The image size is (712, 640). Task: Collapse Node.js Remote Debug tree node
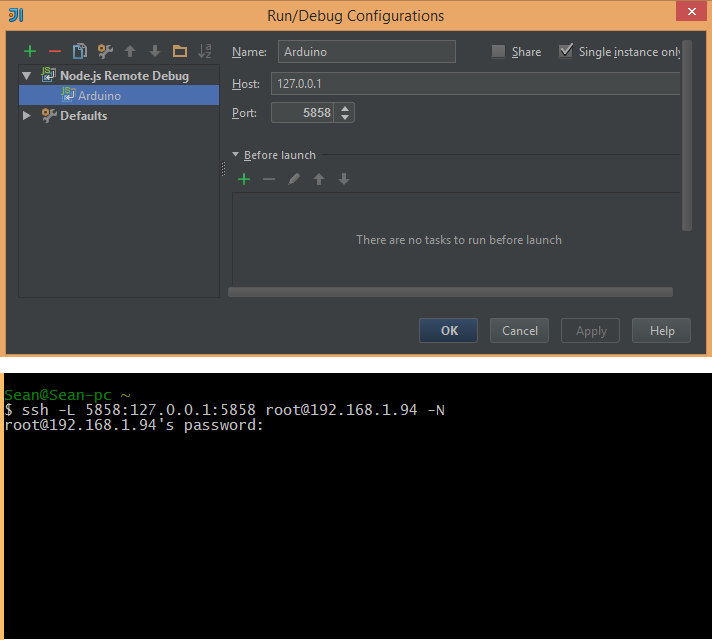pos(27,76)
